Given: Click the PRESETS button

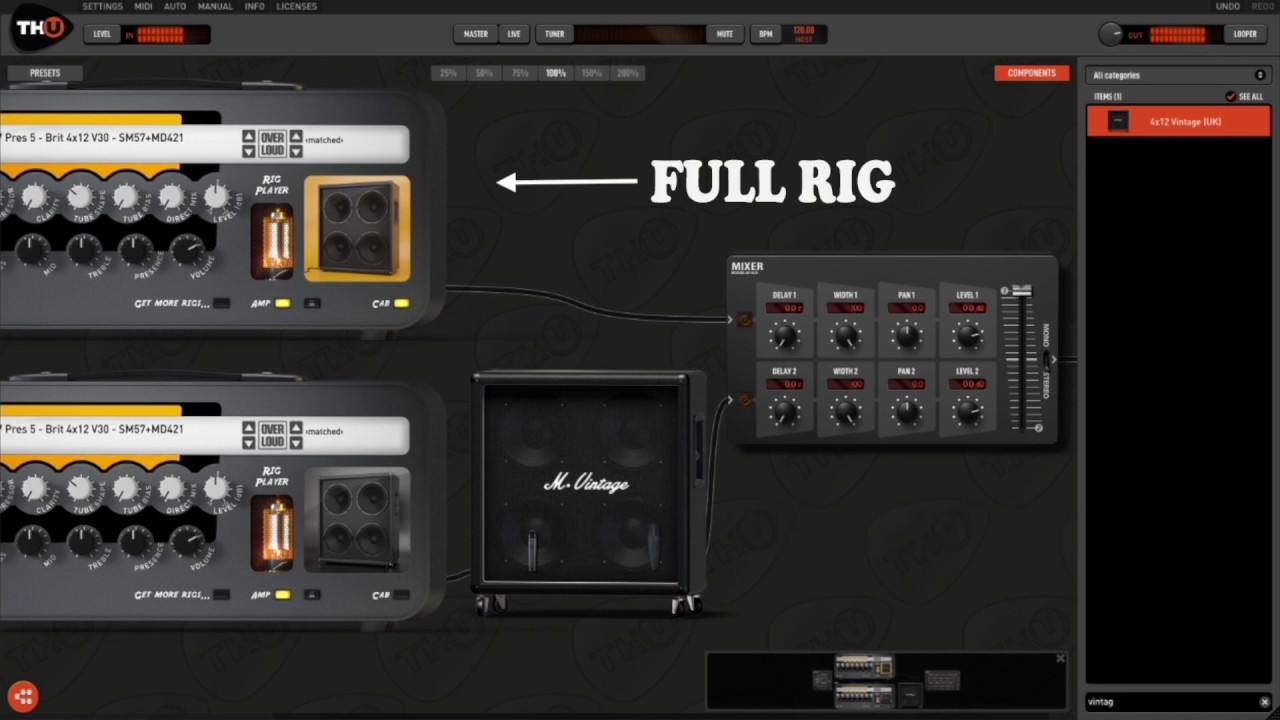Looking at the screenshot, I should click(45, 73).
